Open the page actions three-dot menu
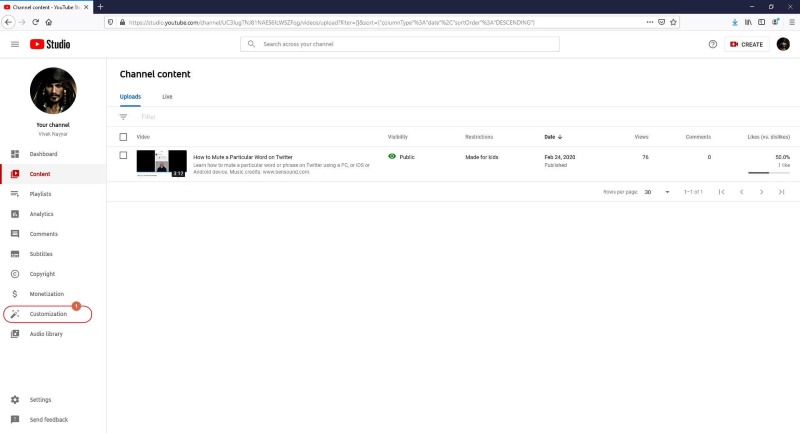Viewport: 800px width, 433px height. (x=649, y=22)
